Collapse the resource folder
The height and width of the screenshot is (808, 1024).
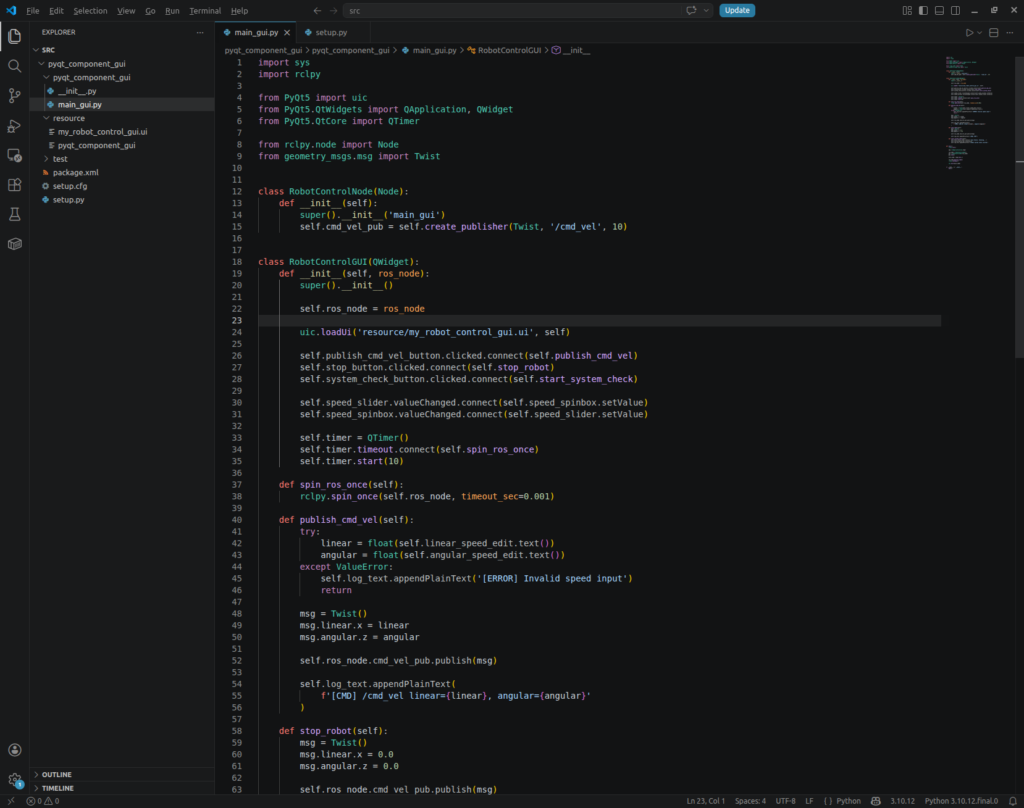46,118
